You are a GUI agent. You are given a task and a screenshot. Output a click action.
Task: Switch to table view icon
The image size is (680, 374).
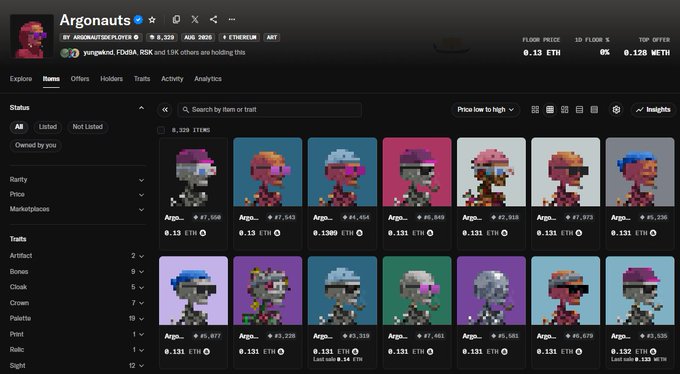(594, 110)
